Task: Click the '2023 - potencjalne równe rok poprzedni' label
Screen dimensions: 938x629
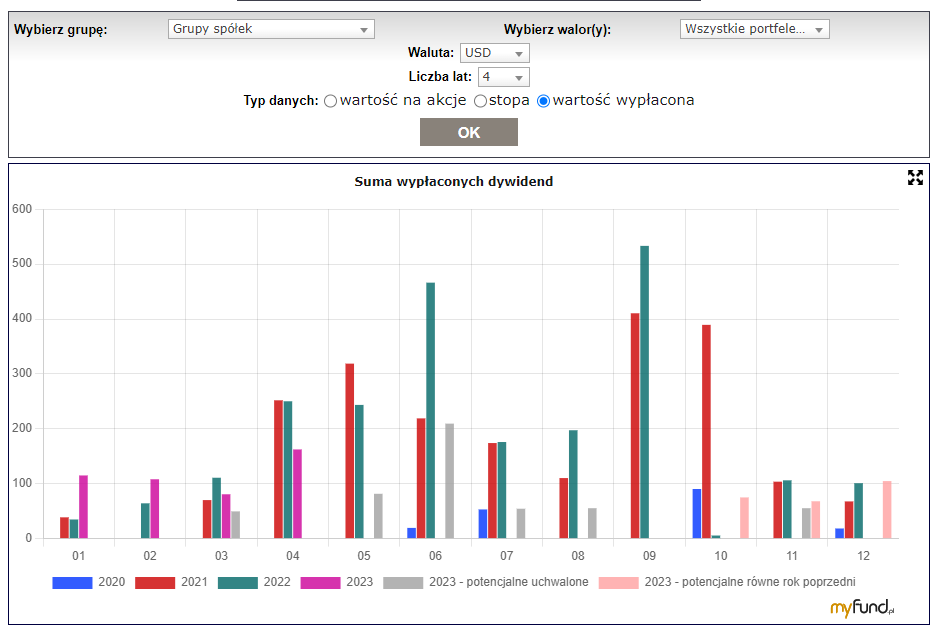Action: tap(750, 582)
